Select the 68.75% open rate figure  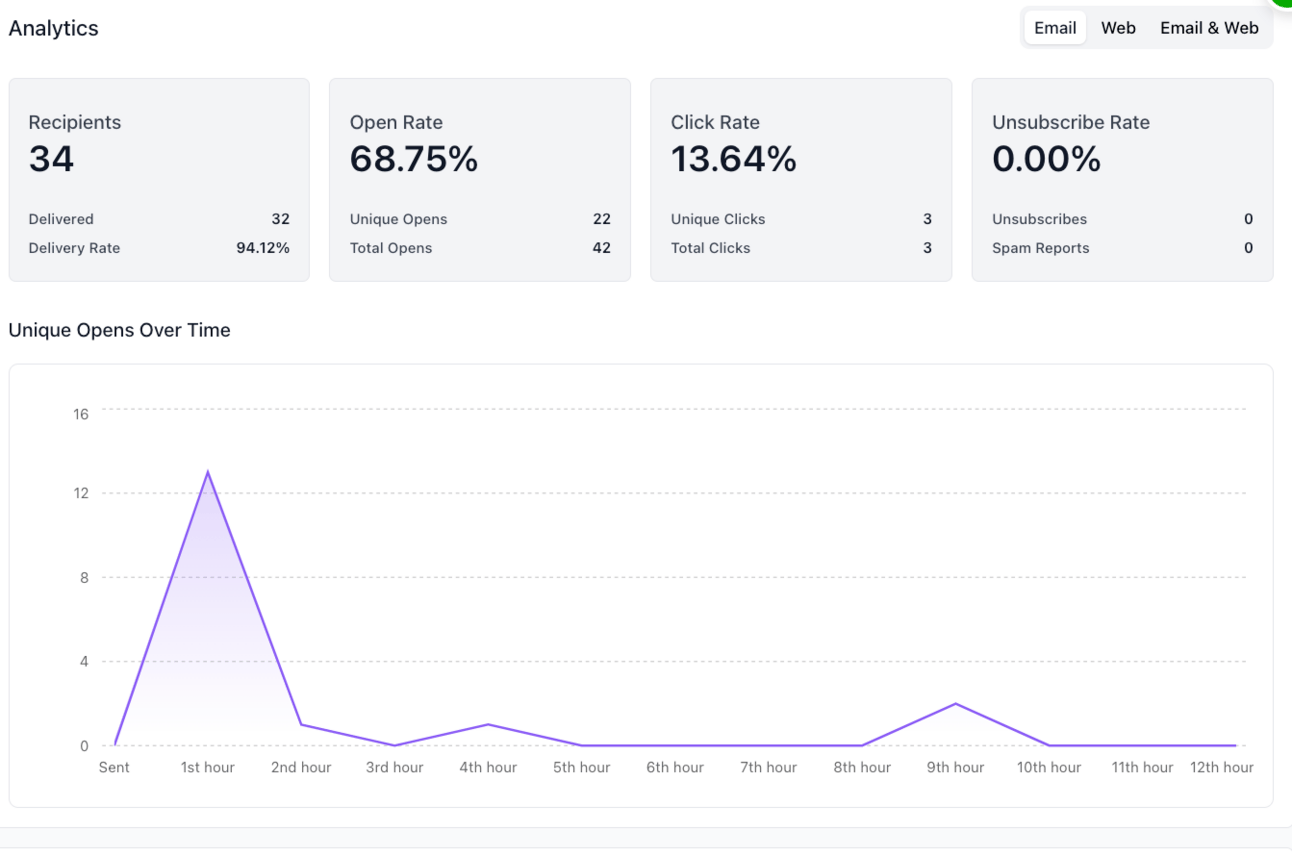tap(414, 159)
